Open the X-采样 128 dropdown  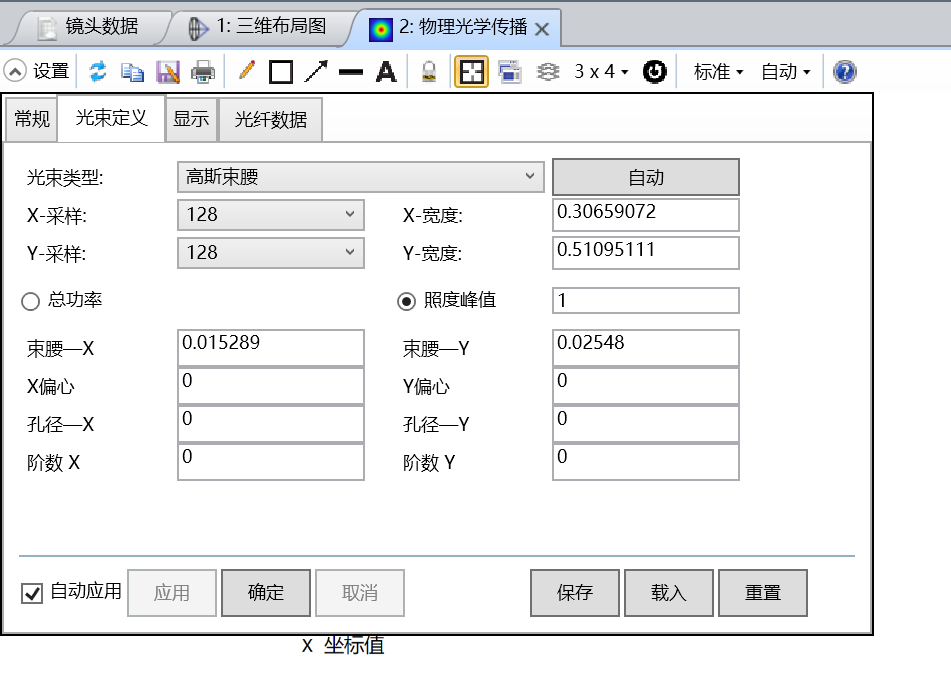(x=271, y=215)
